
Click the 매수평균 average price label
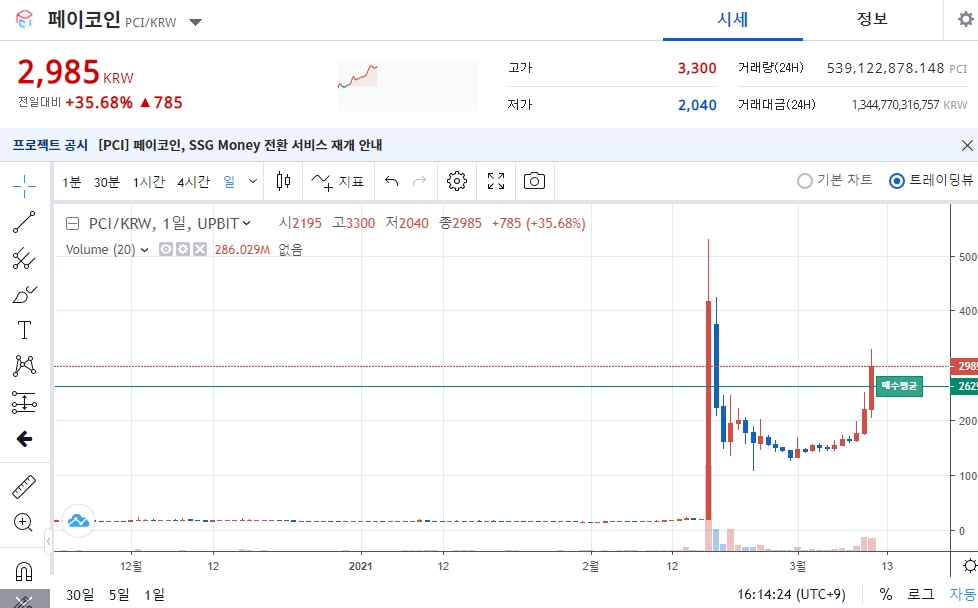coord(899,386)
